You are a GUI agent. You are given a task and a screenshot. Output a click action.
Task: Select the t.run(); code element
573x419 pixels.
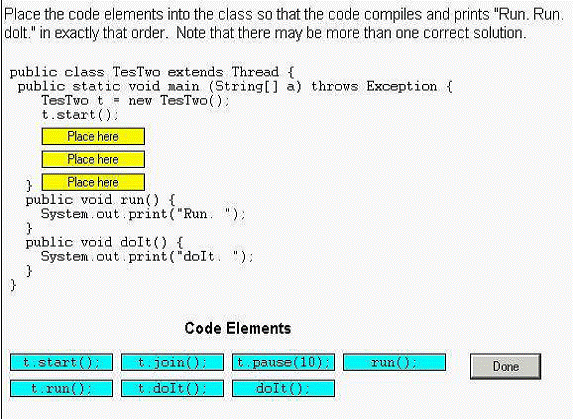(61, 388)
